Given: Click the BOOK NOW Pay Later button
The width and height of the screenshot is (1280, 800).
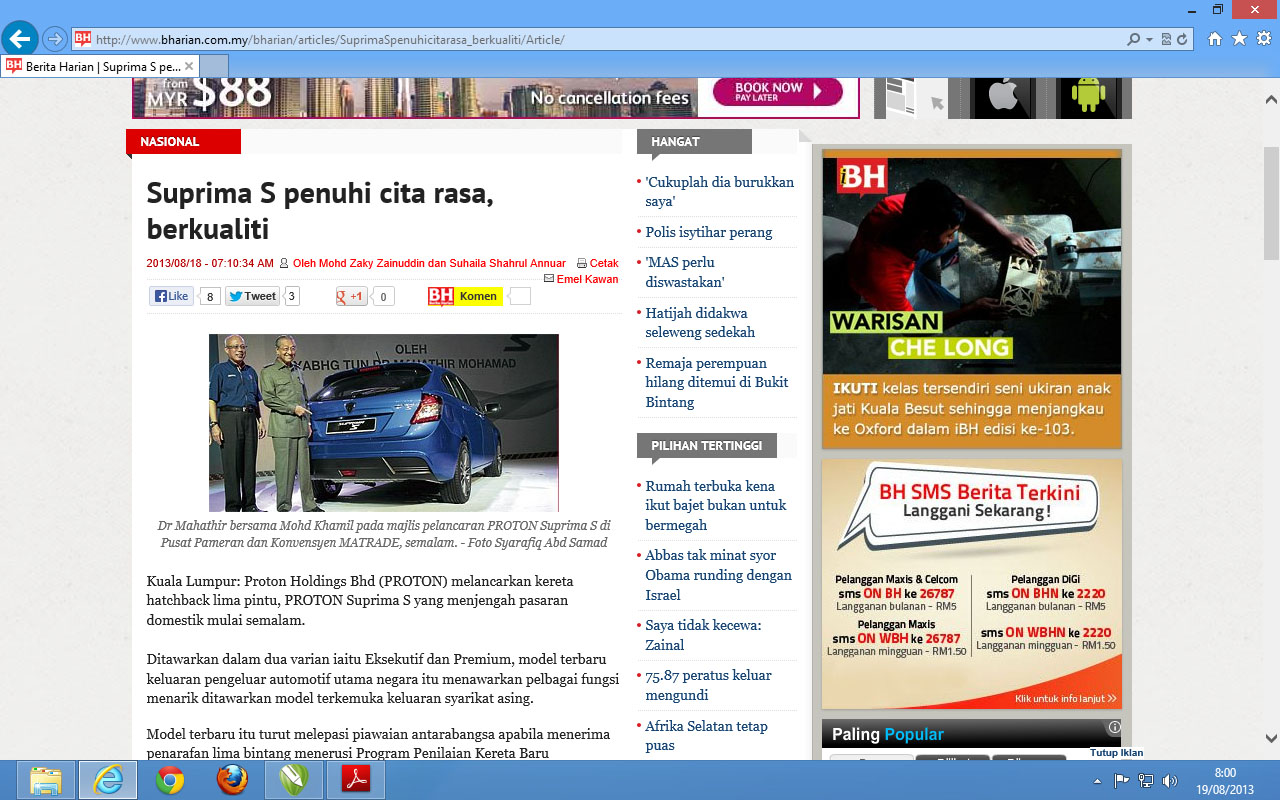Looking at the screenshot, I should point(777,93).
